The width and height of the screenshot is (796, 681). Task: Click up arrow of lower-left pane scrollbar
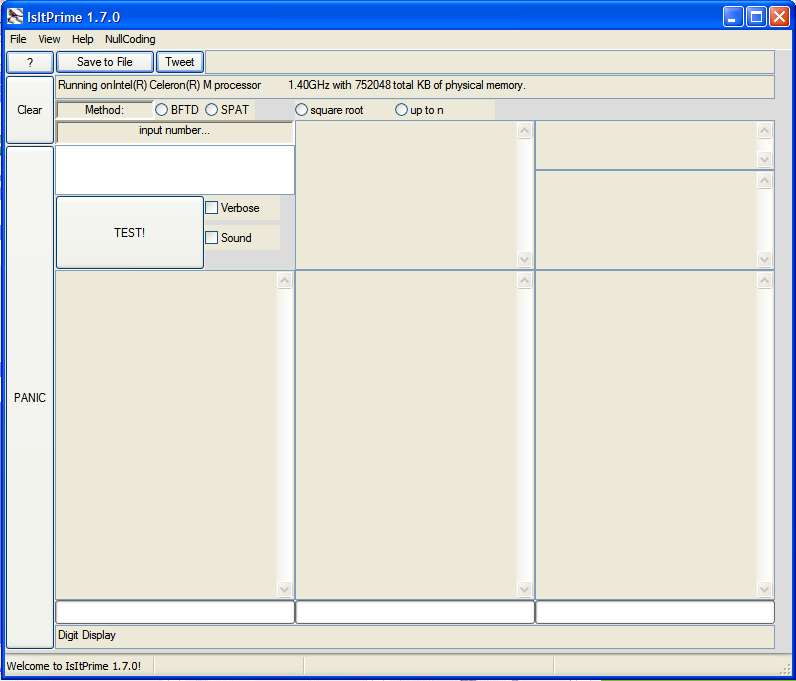click(285, 280)
